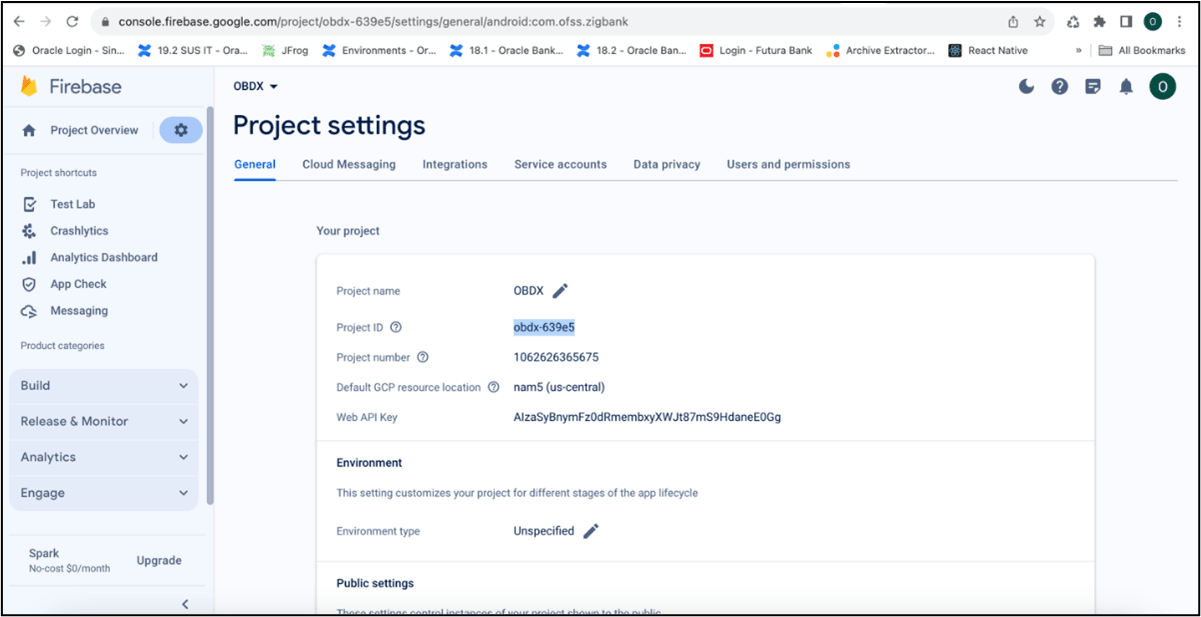Switch to dark mode with the moon icon
The image size is (1201, 617).
coord(1026,87)
